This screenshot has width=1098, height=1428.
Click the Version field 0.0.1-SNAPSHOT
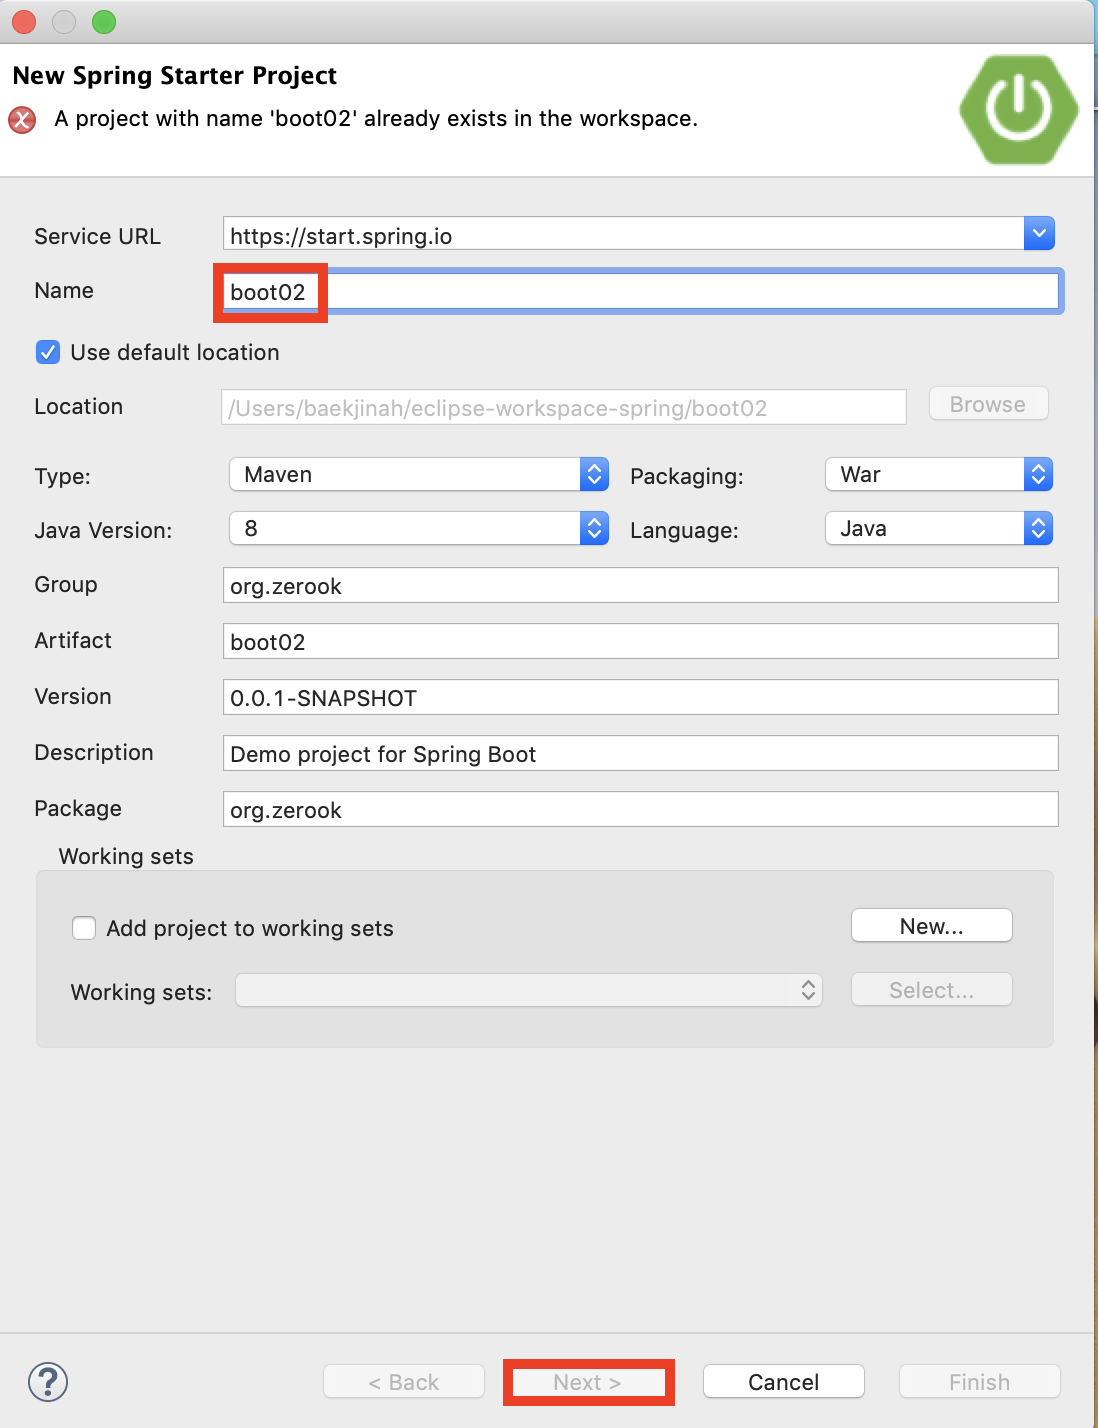[640, 697]
